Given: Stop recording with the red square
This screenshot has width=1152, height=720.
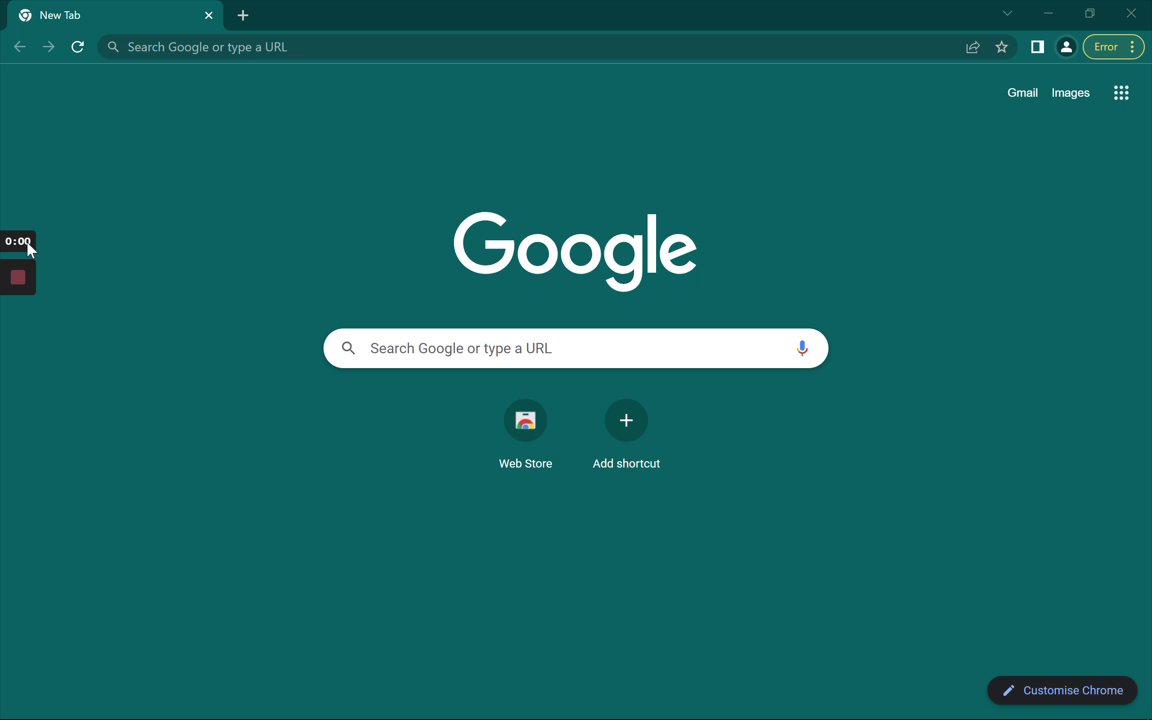Looking at the screenshot, I should click(18, 277).
